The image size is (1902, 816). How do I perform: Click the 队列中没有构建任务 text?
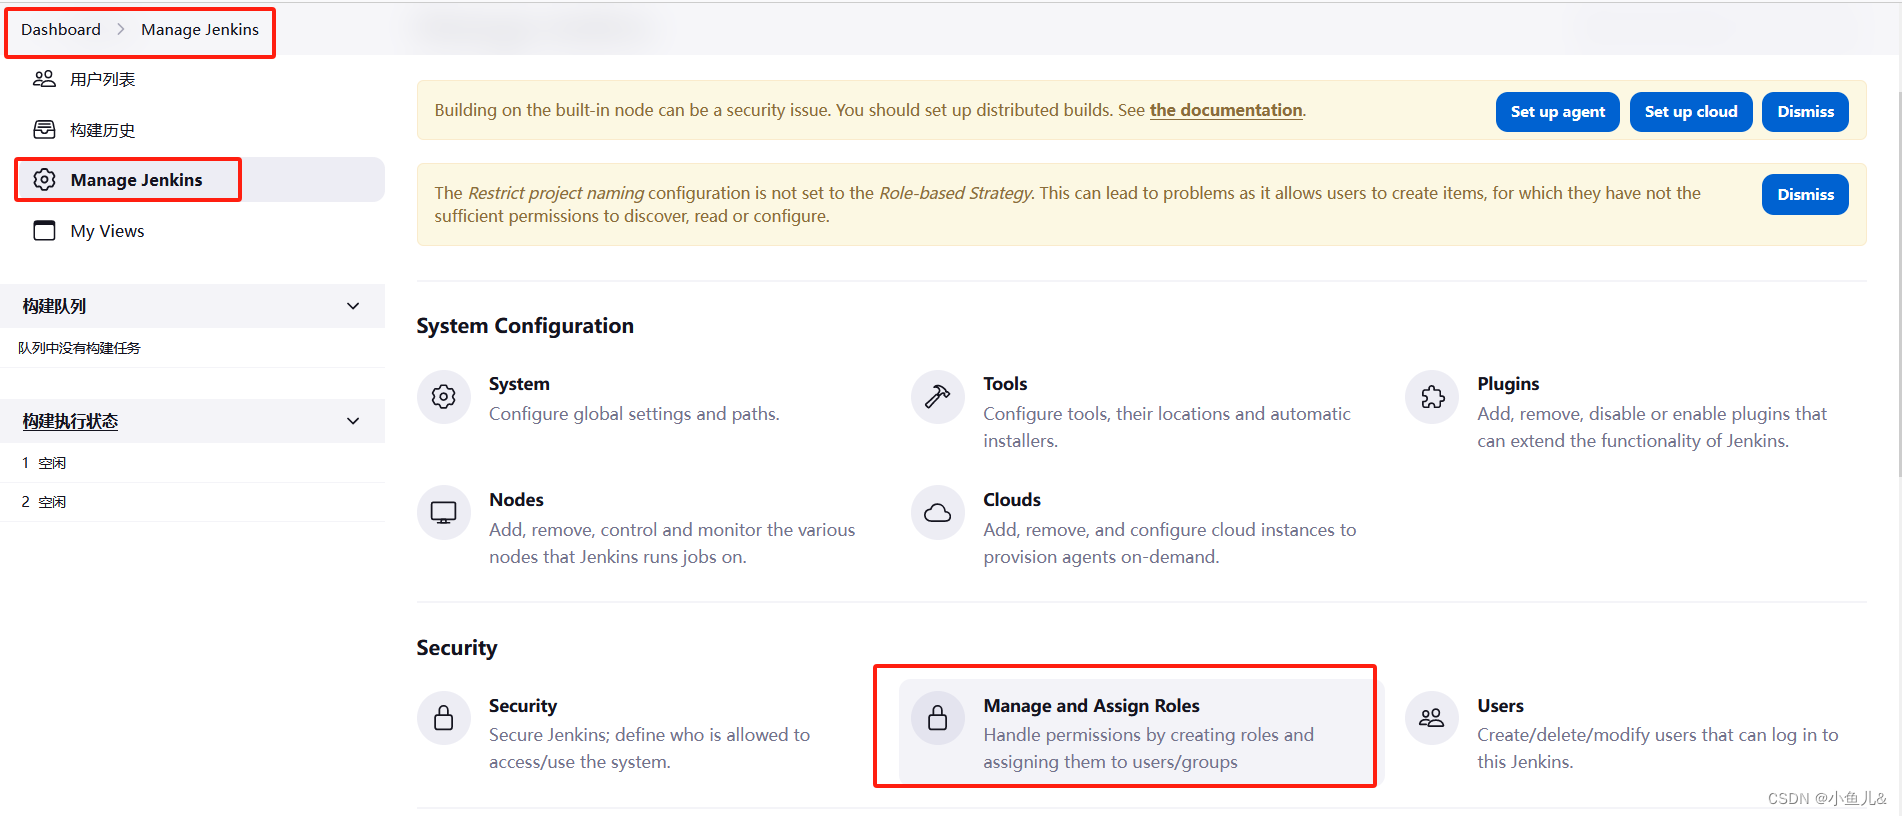coord(79,348)
